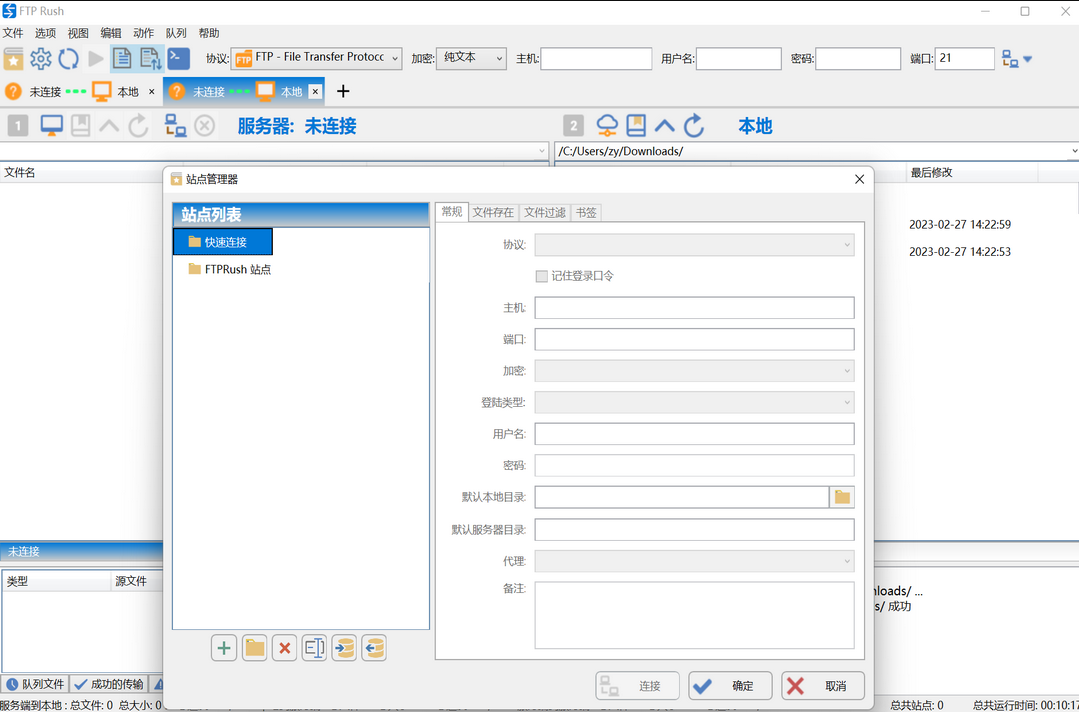Image resolution: width=1079 pixels, height=712 pixels.
Task: Click the green plus add site button
Action: 224,648
